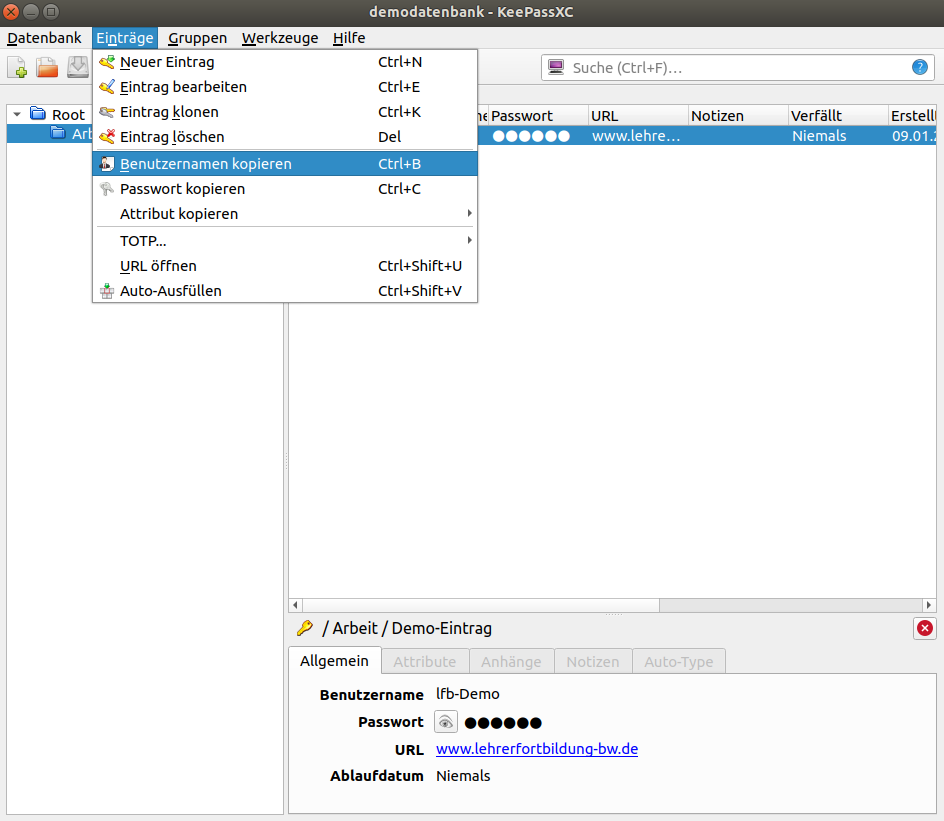Collapse the Root group tree
Screen dimensions: 944x821
(17, 114)
